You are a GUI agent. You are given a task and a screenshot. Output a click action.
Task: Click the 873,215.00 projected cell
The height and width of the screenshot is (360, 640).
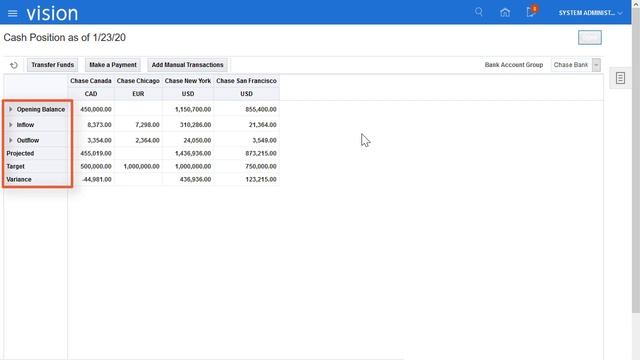[247, 153]
